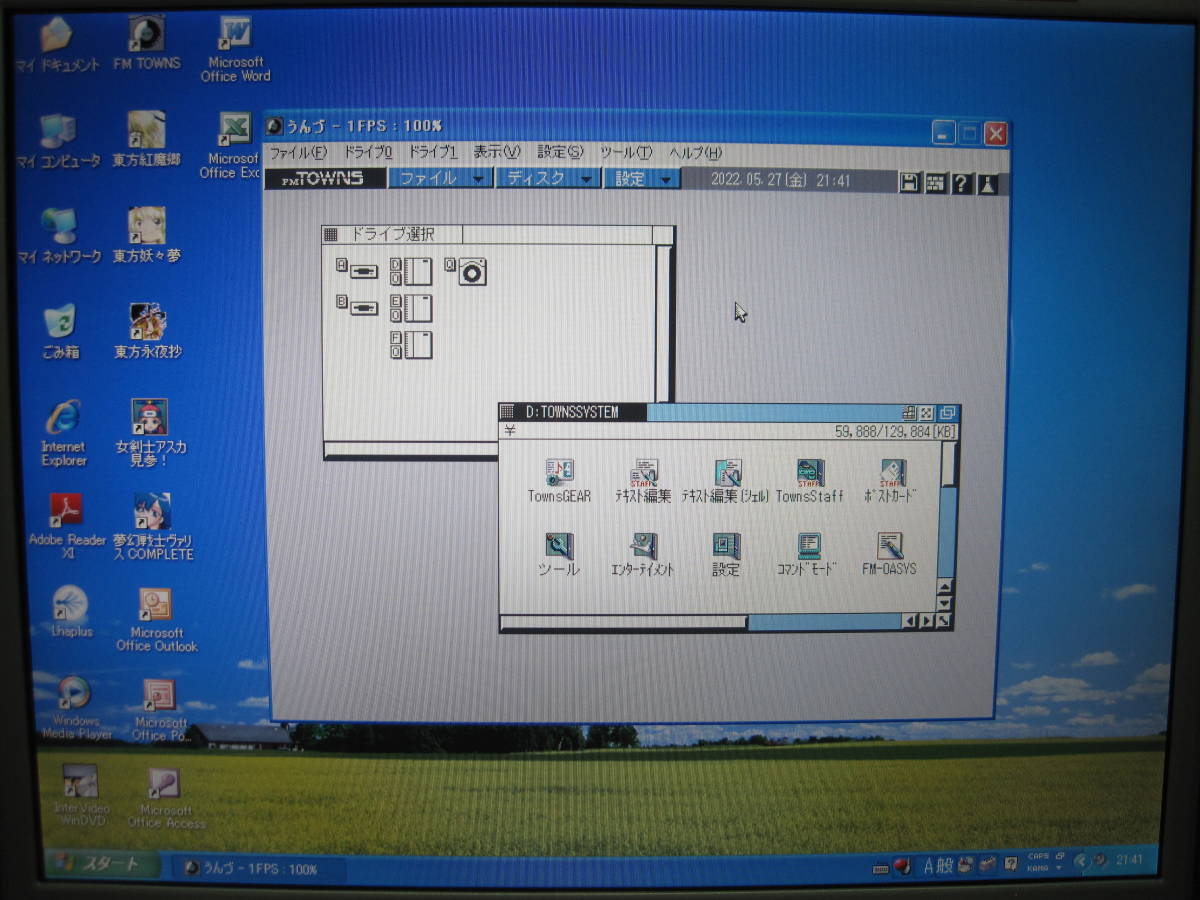This screenshot has width=1200, height=900.
Task: Open the 女剣士アスカ見参 desktop shortcut
Action: point(151,433)
